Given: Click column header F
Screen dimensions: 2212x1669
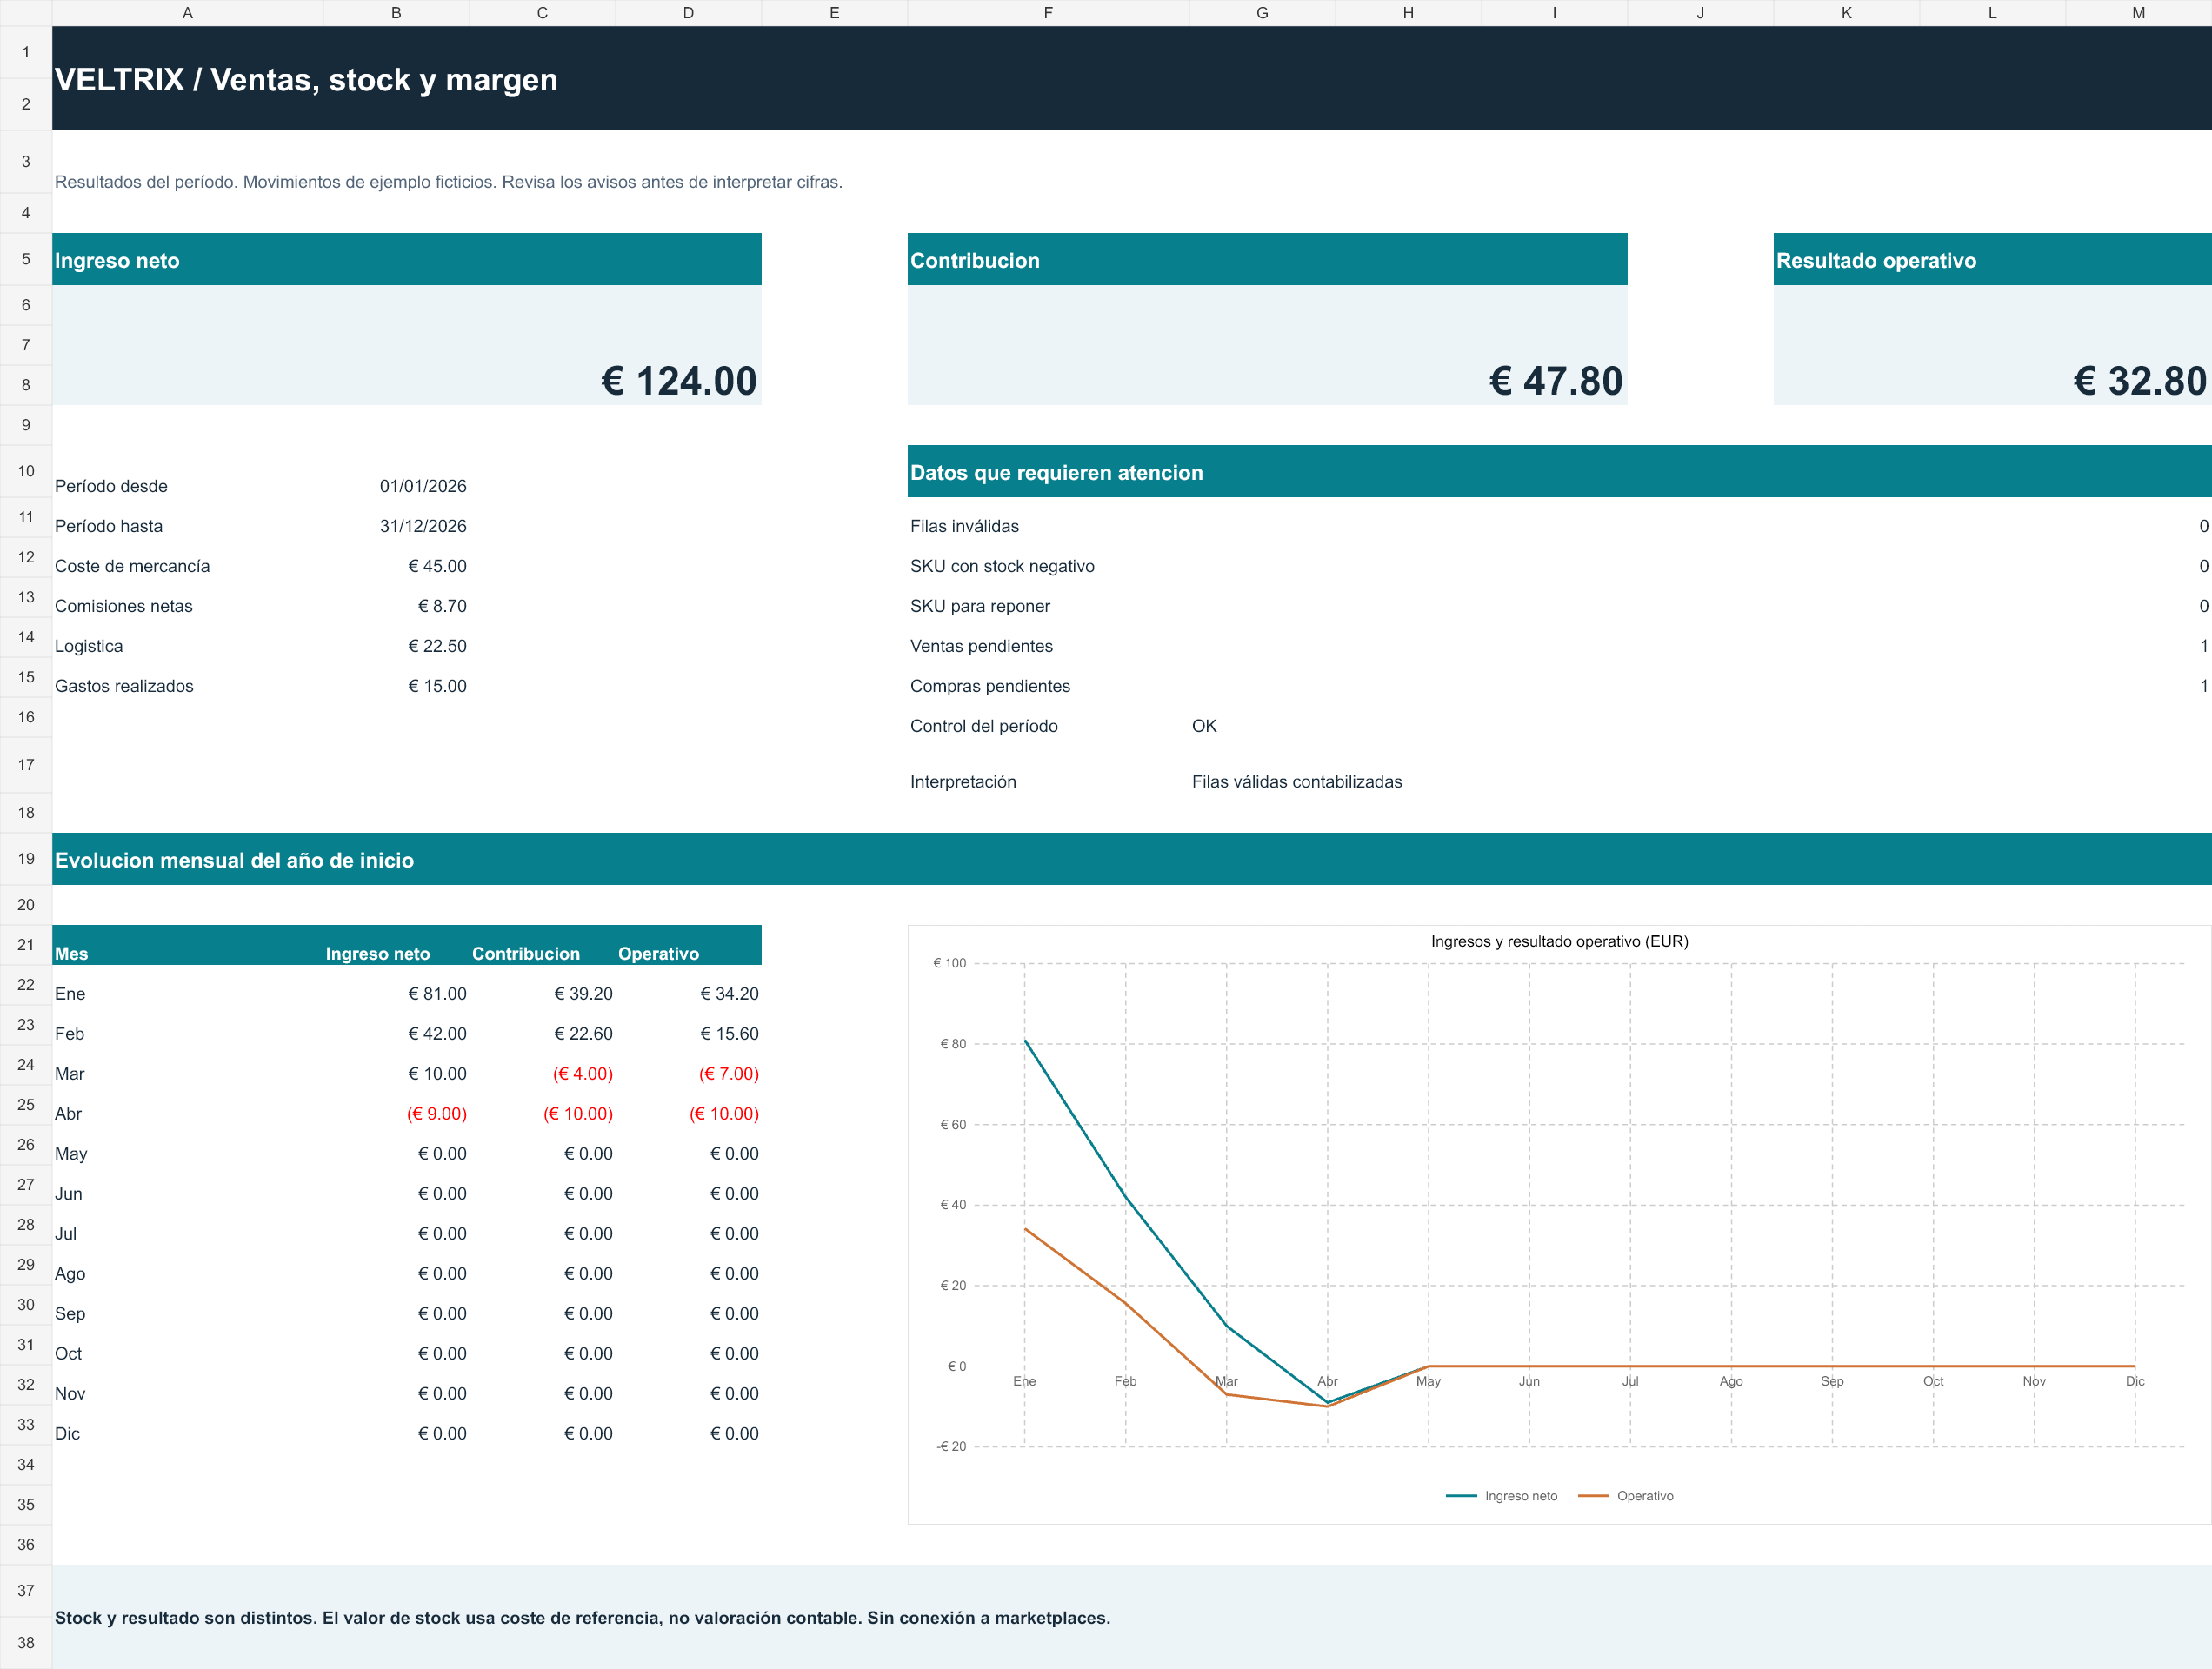Looking at the screenshot, I should tap(1048, 13).
